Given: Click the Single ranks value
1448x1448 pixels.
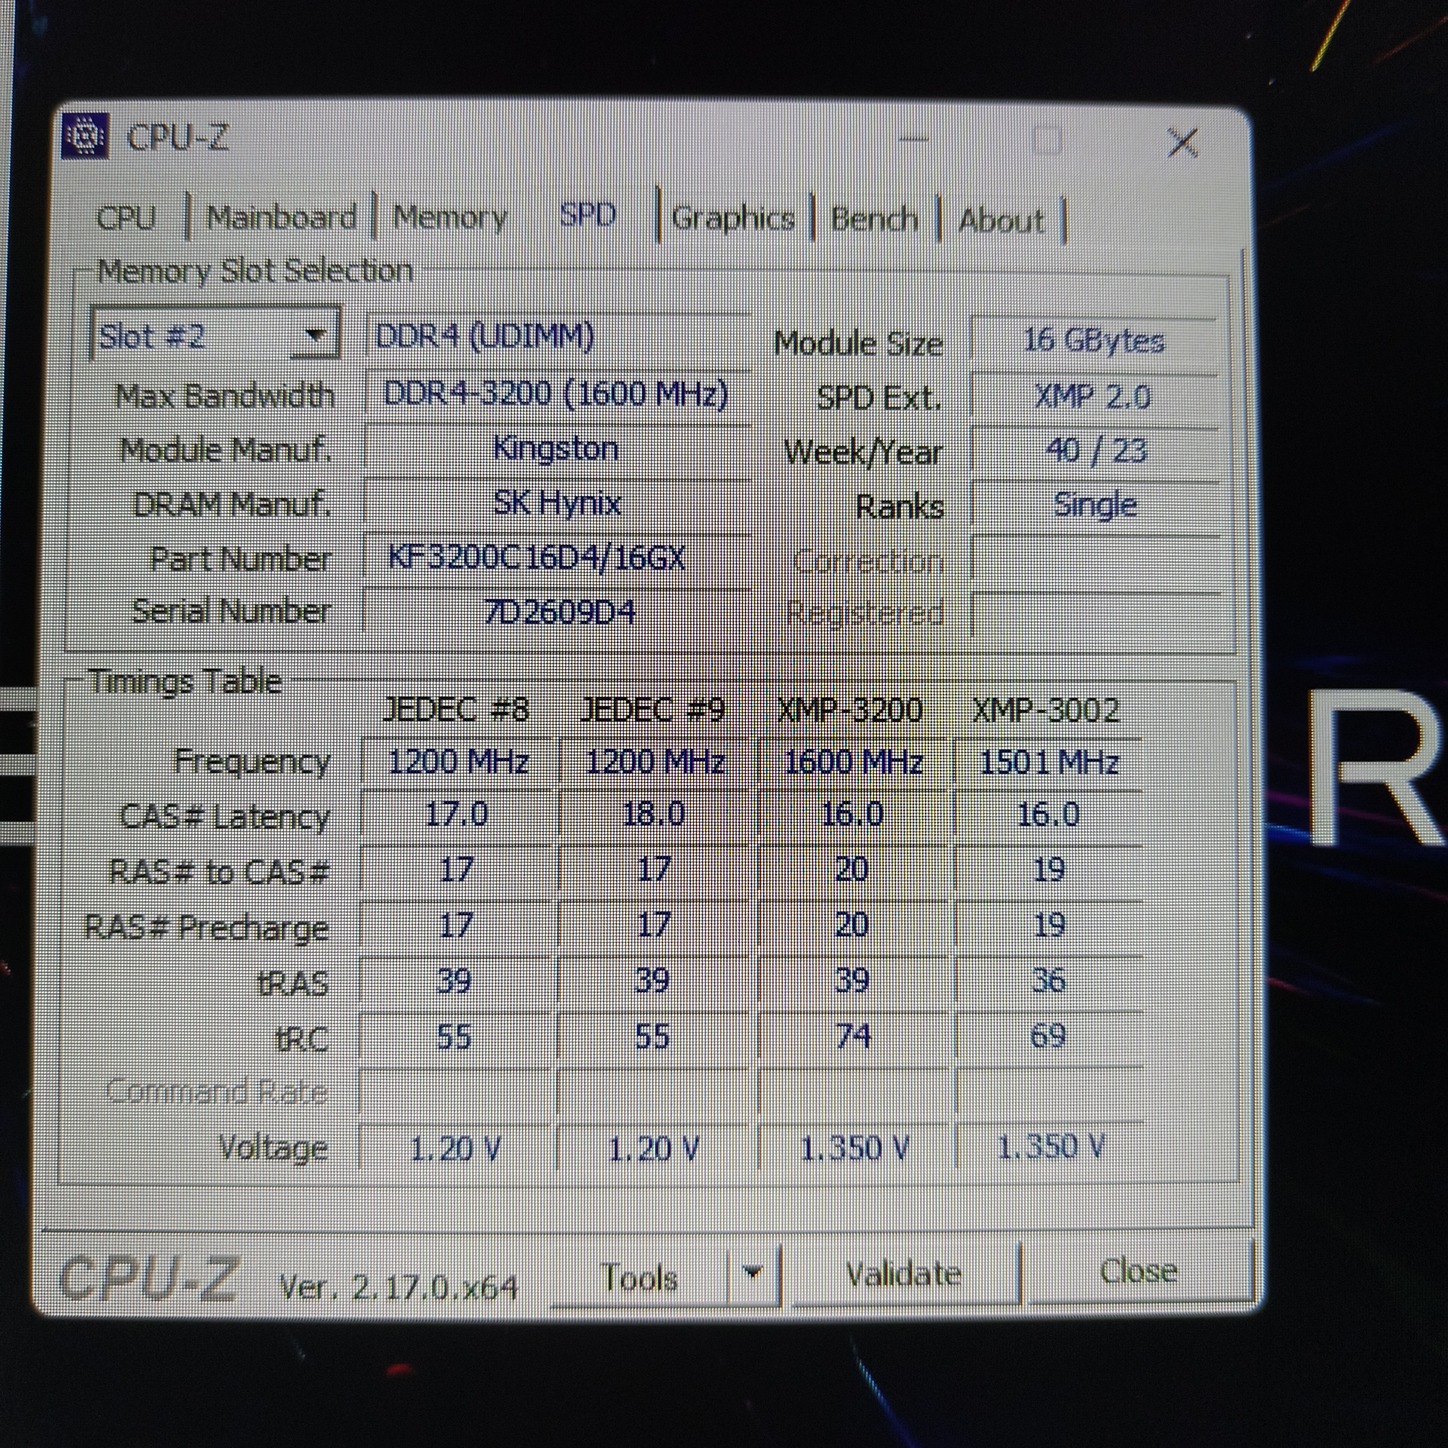Looking at the screenshot, I should coord(1094,505).
